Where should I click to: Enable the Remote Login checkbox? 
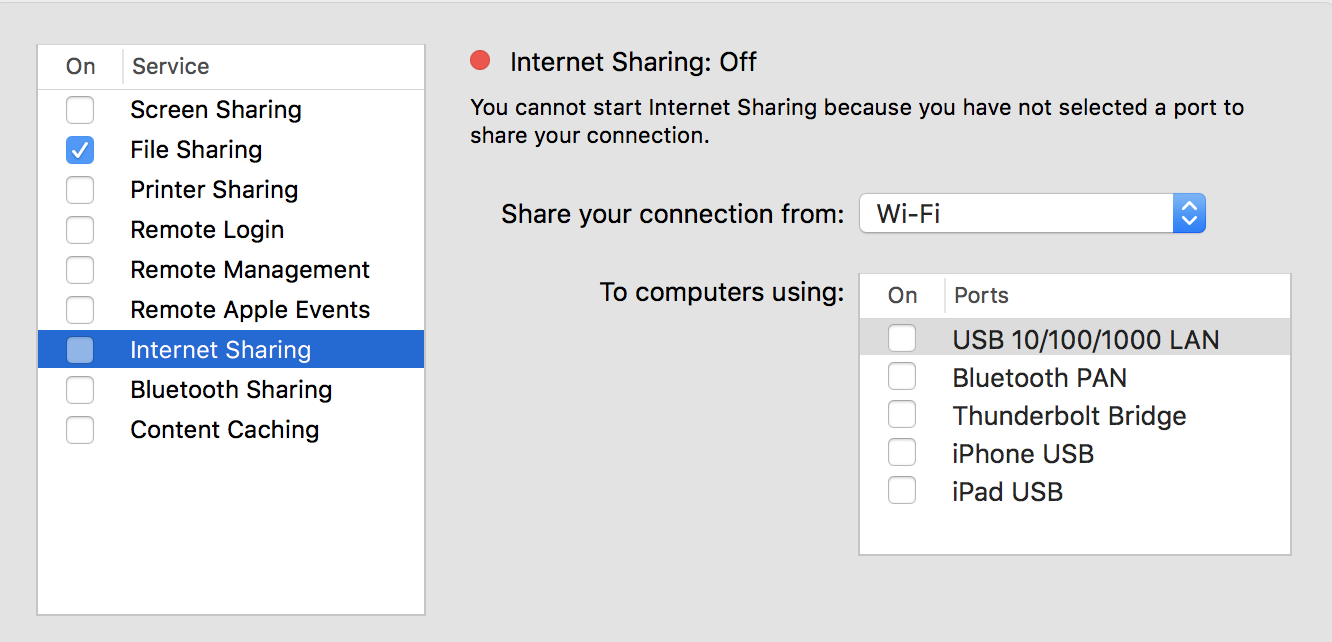point(80,230)
